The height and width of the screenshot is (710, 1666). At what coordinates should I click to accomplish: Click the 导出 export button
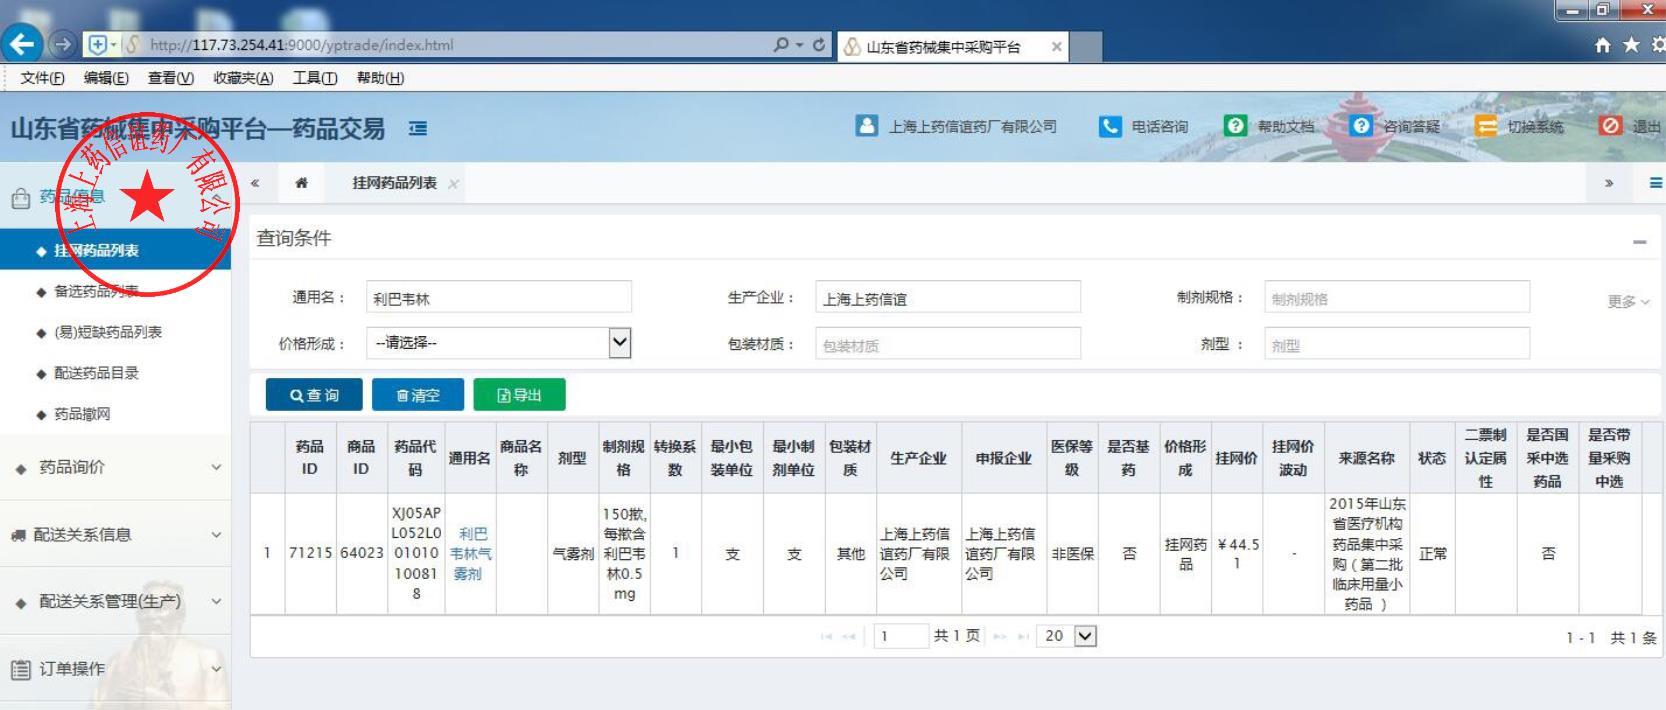(x=519, y=395)
